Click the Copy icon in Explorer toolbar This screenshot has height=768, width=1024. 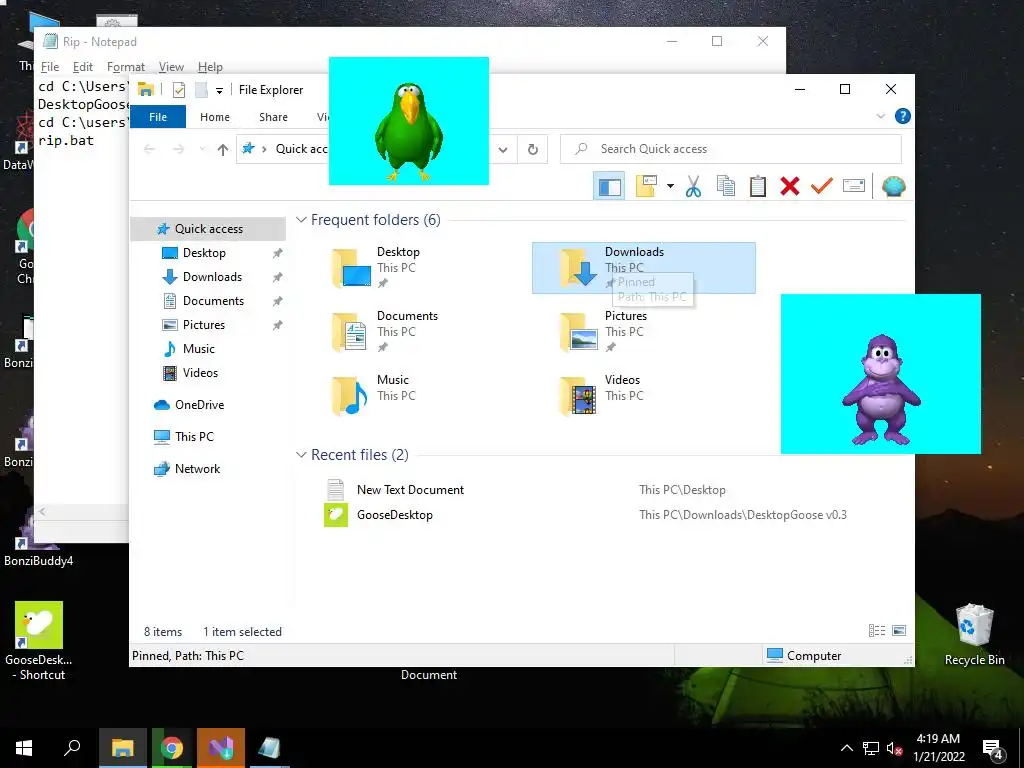(726, 186)
